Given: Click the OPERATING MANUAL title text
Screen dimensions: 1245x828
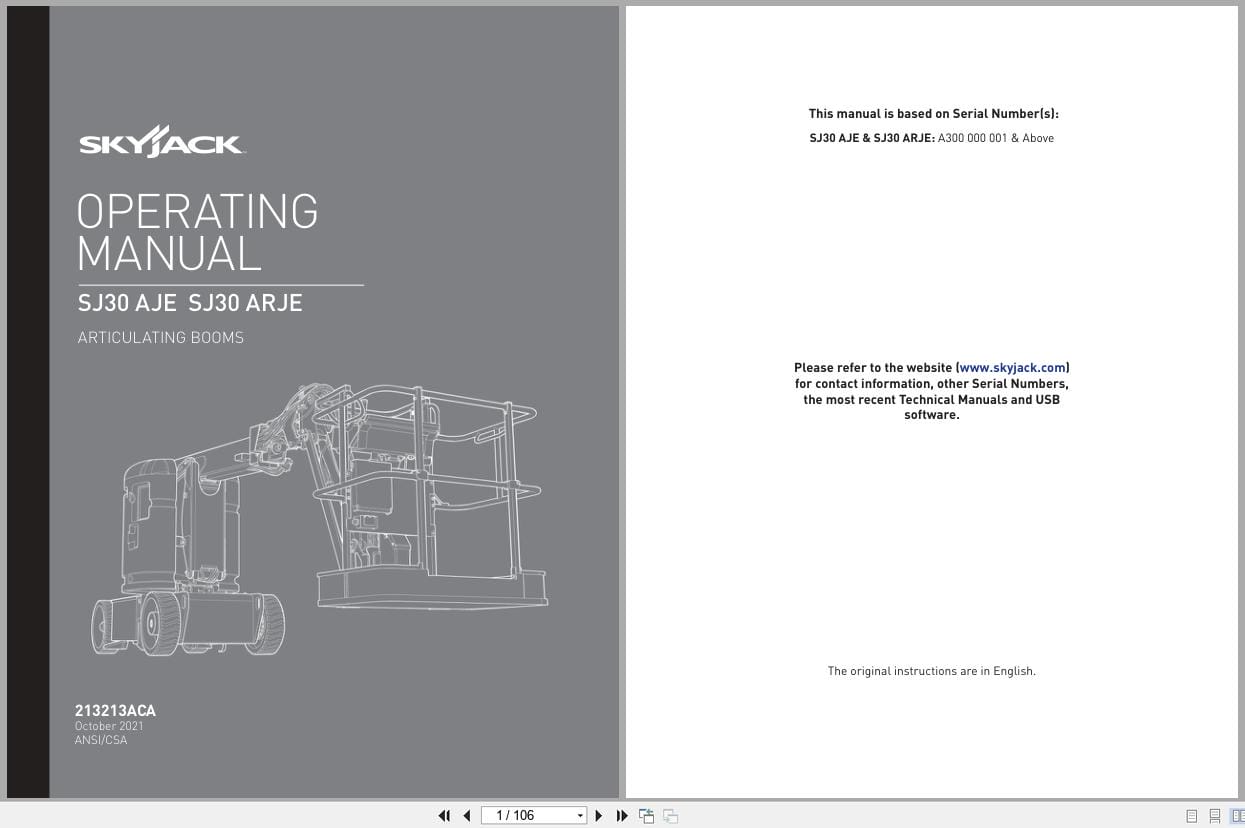Looking at the screenshot, I should (x=197, y=232).
